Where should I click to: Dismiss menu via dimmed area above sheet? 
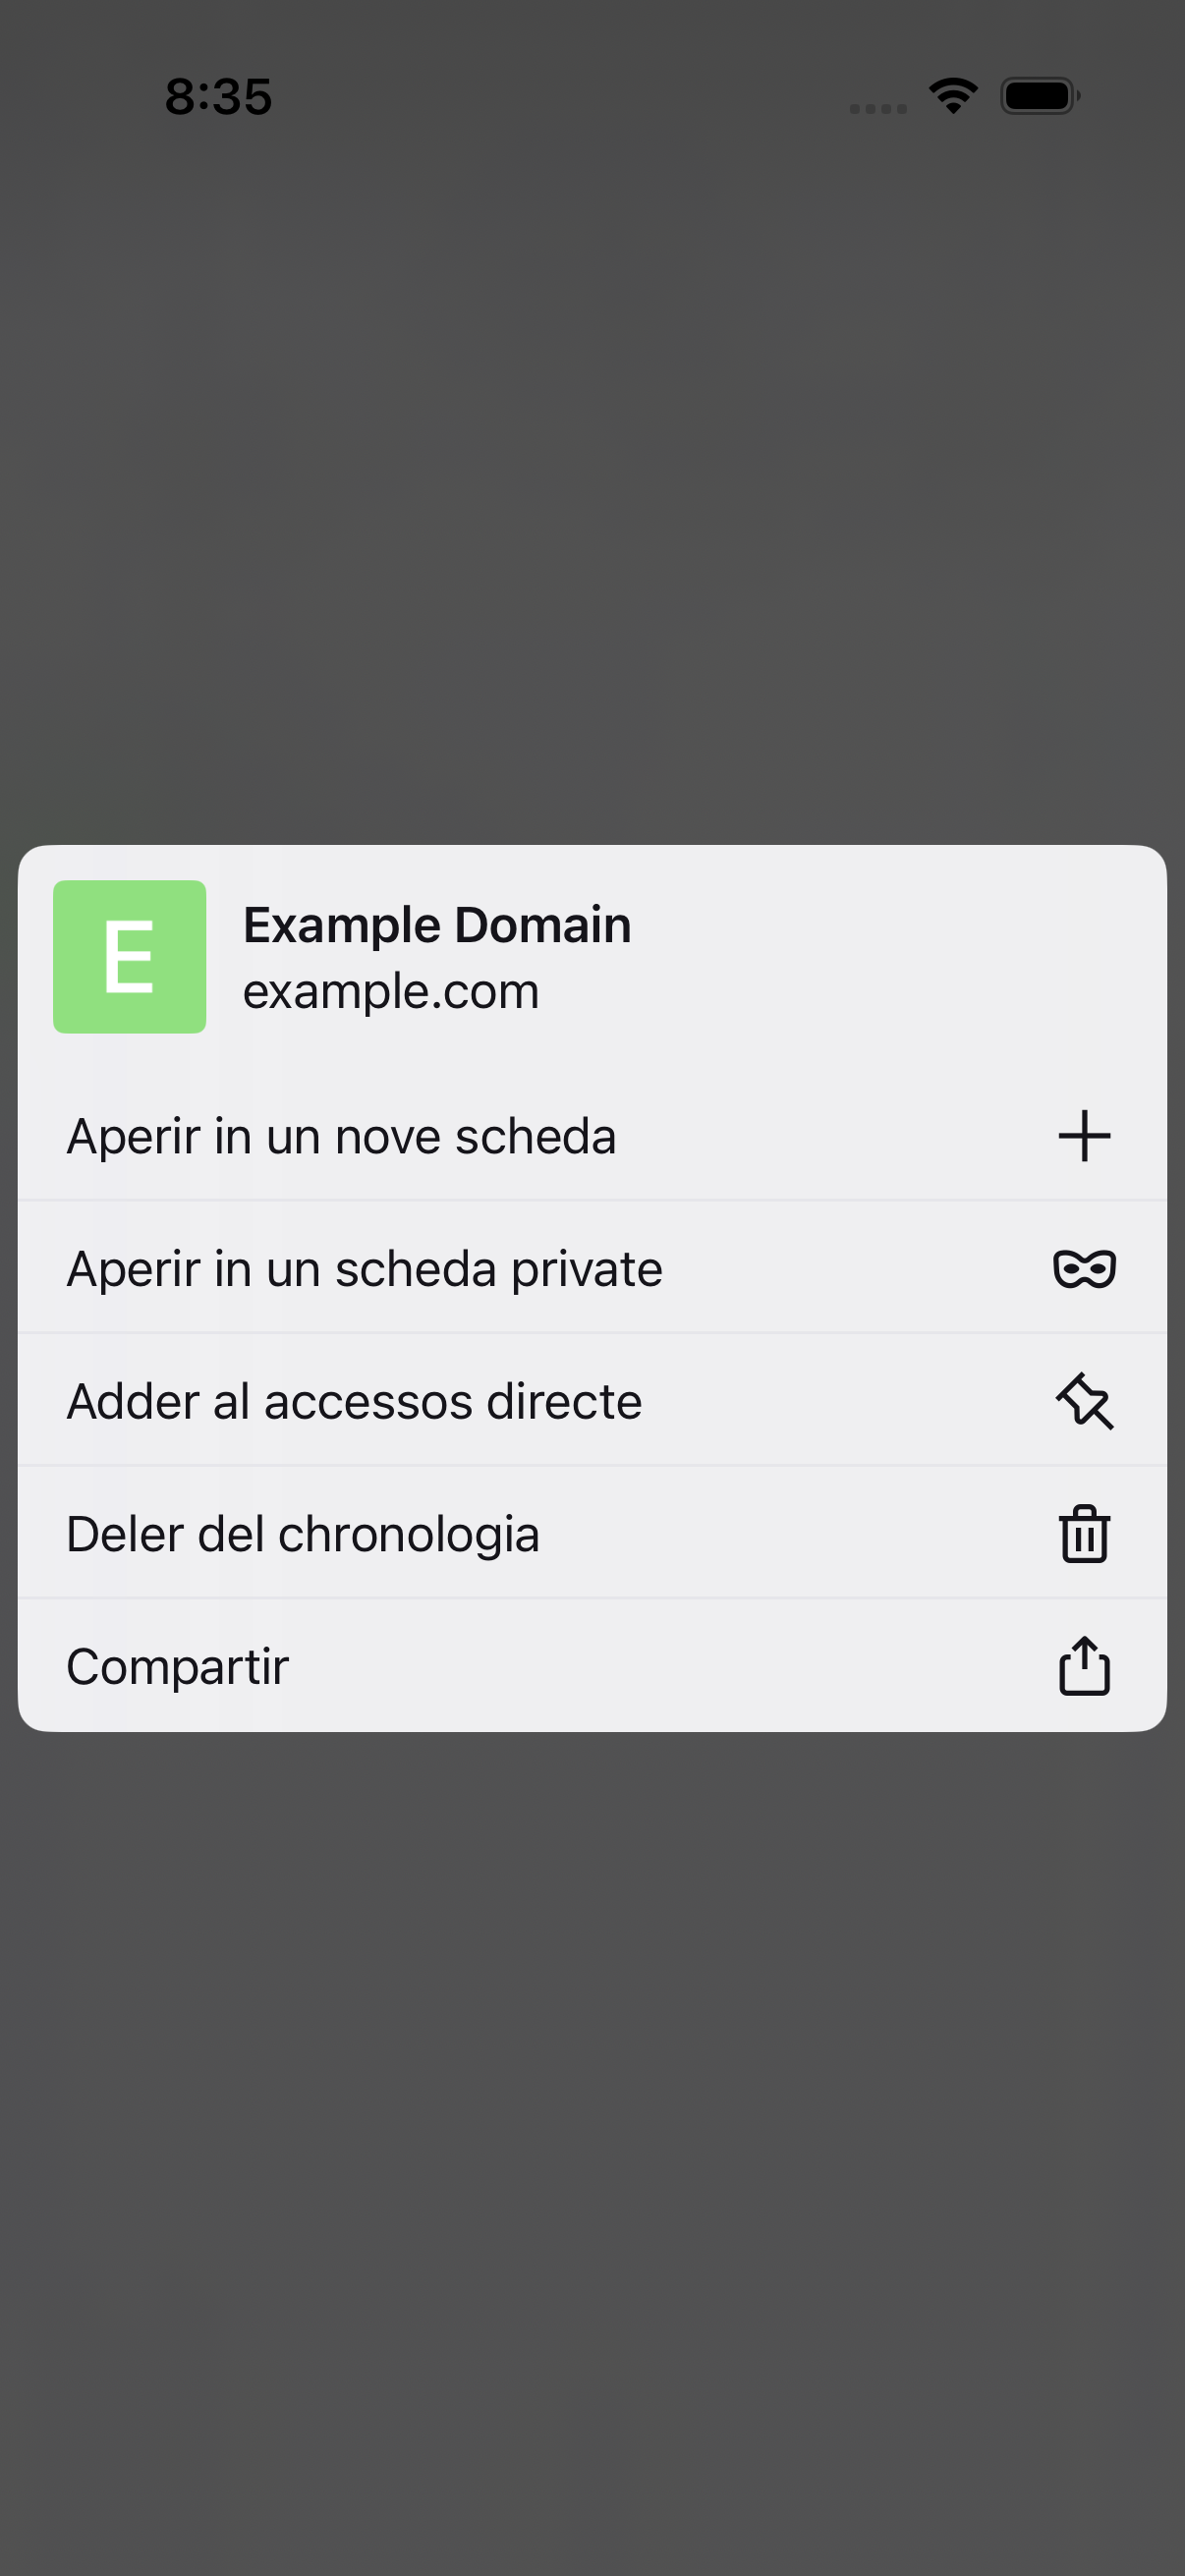point(592,480)
